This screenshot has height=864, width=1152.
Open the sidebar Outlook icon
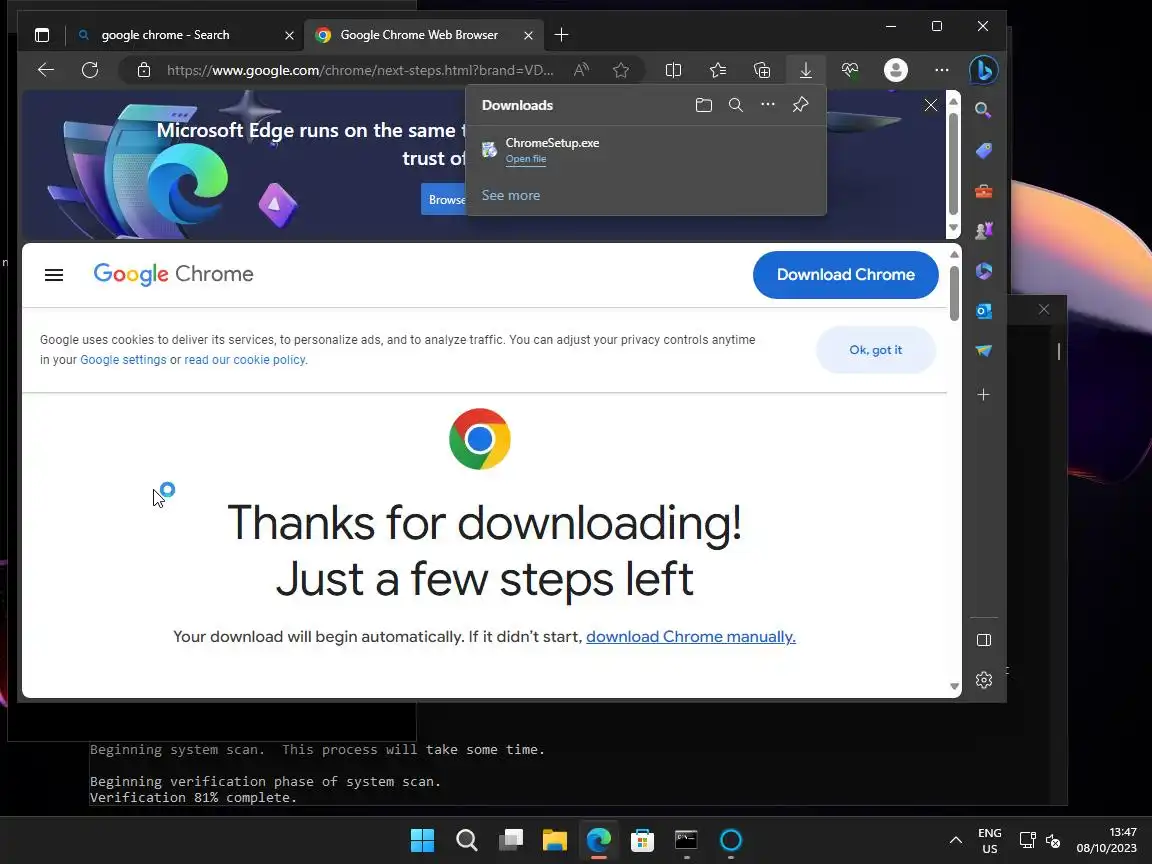click(983, 311)
